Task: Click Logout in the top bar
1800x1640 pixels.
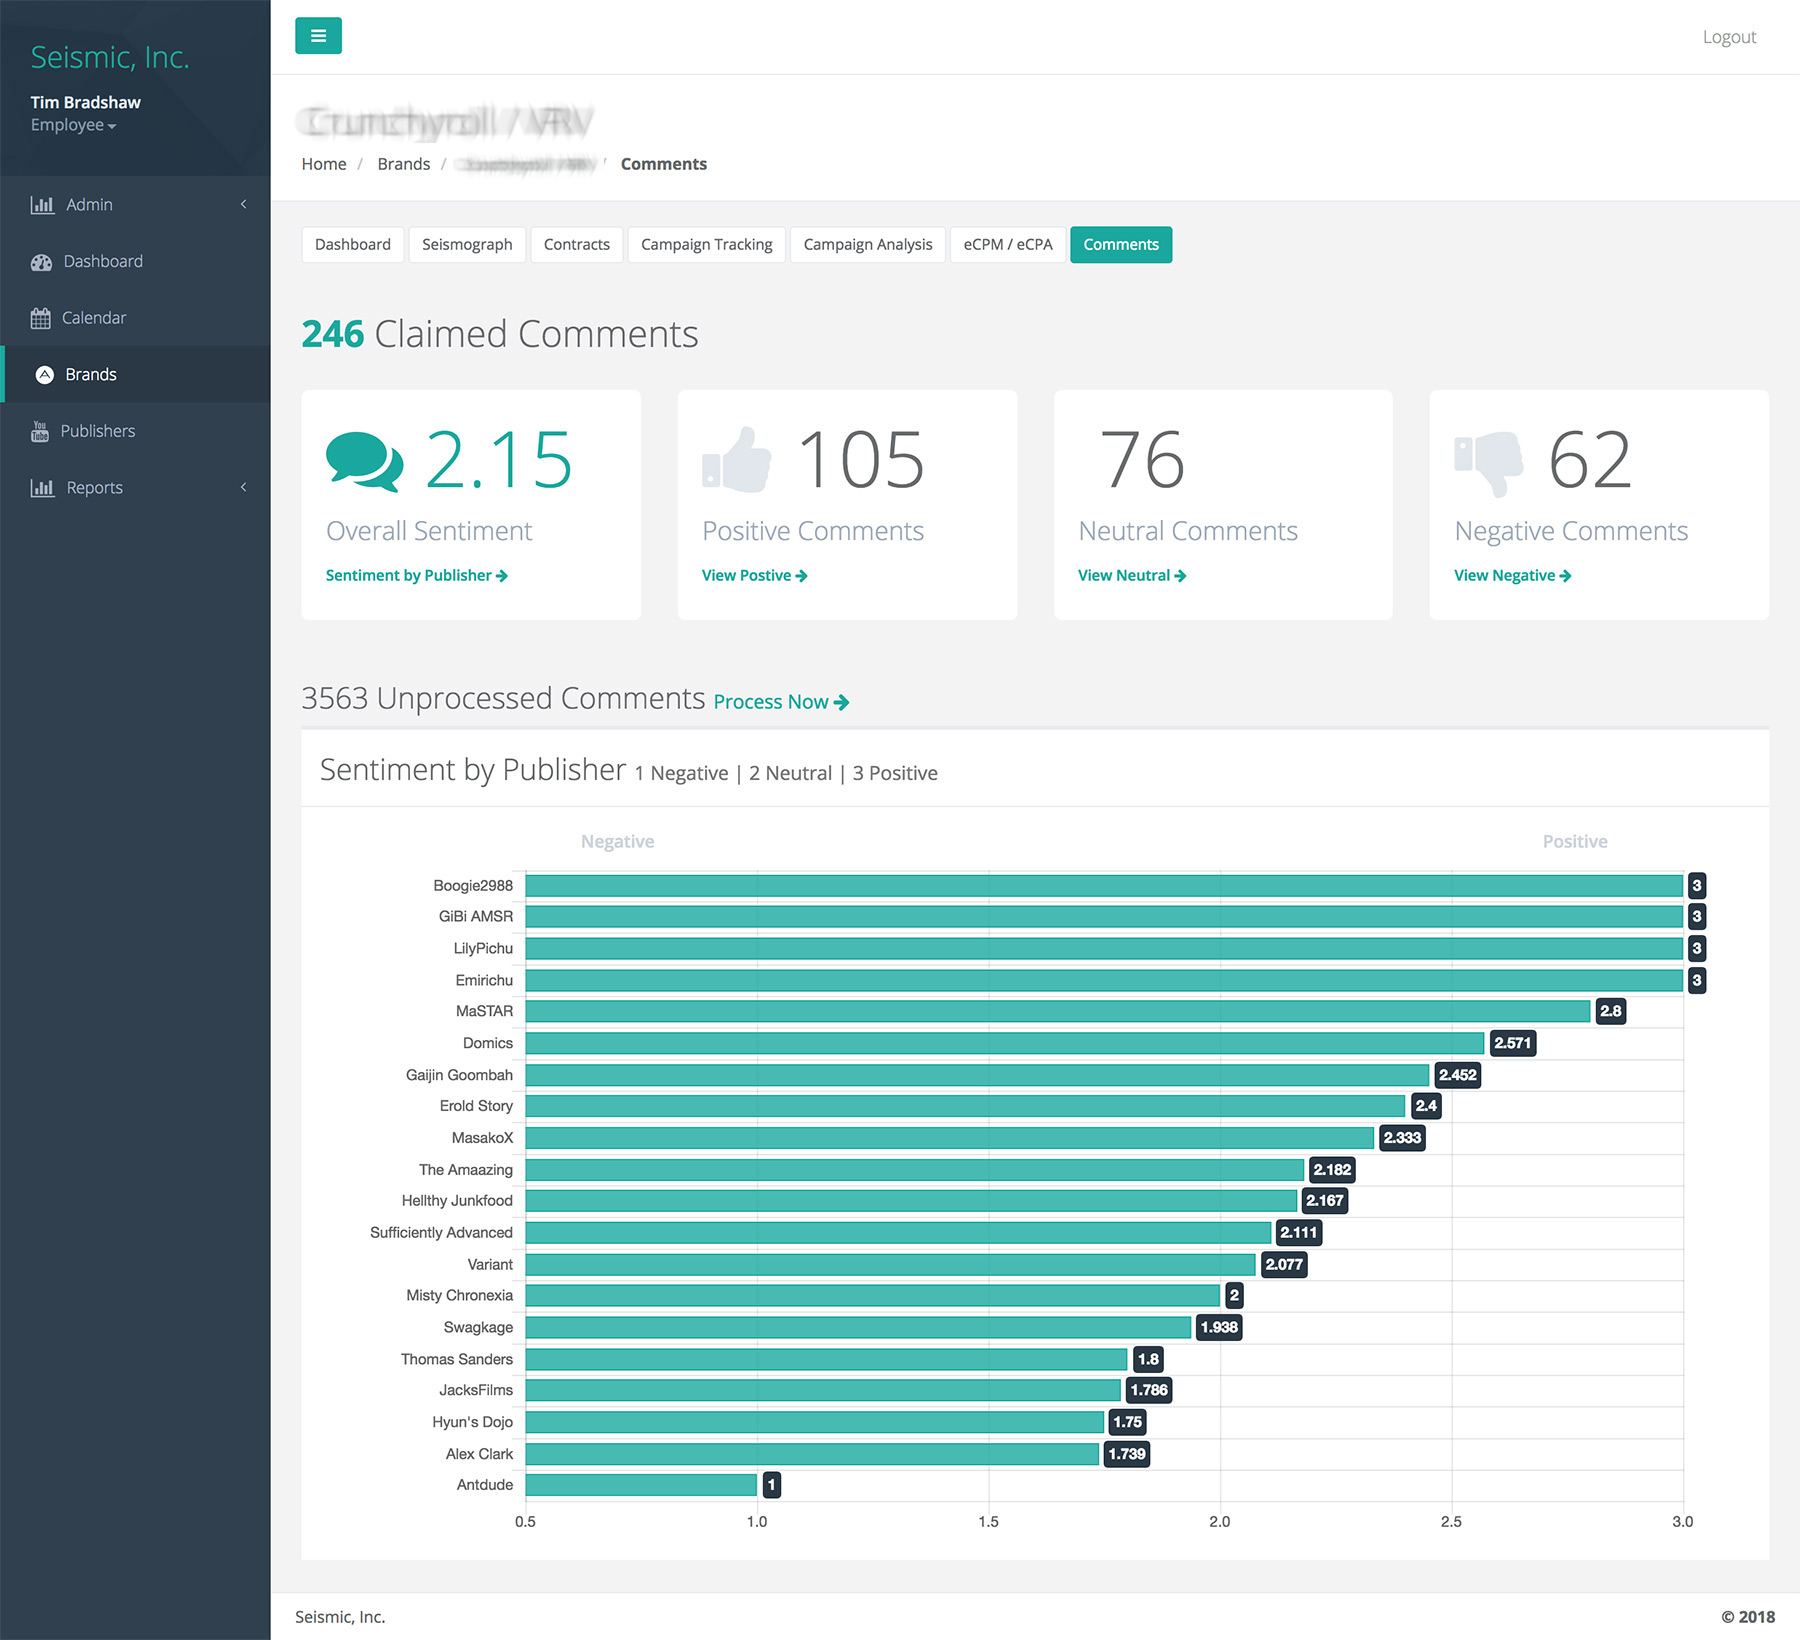Action: click(1729, 37)
